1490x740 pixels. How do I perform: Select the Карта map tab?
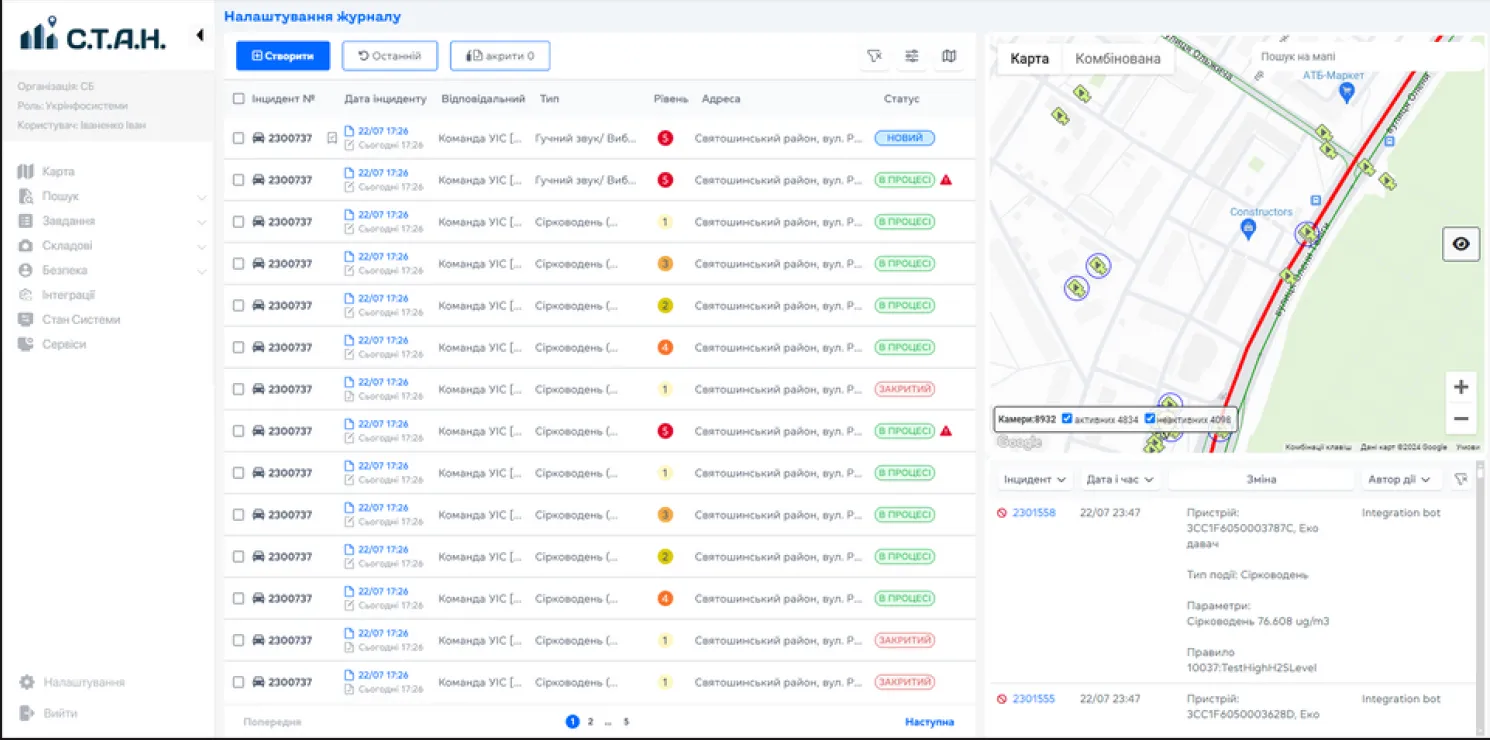[x=1029, y=59]
